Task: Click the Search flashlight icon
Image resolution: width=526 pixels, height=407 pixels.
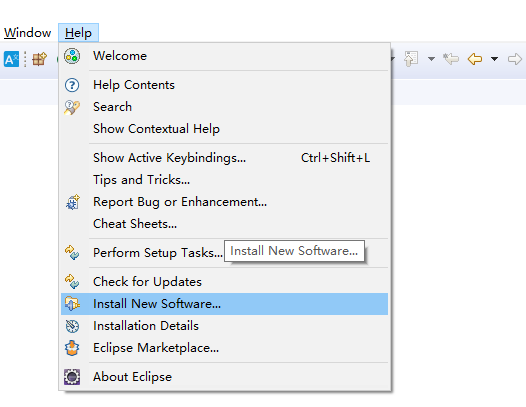Action: [72, 107]
